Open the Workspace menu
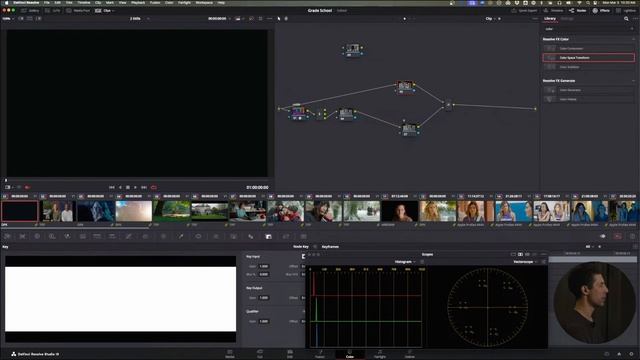This screenshot has height=360, width=640. 204,2
